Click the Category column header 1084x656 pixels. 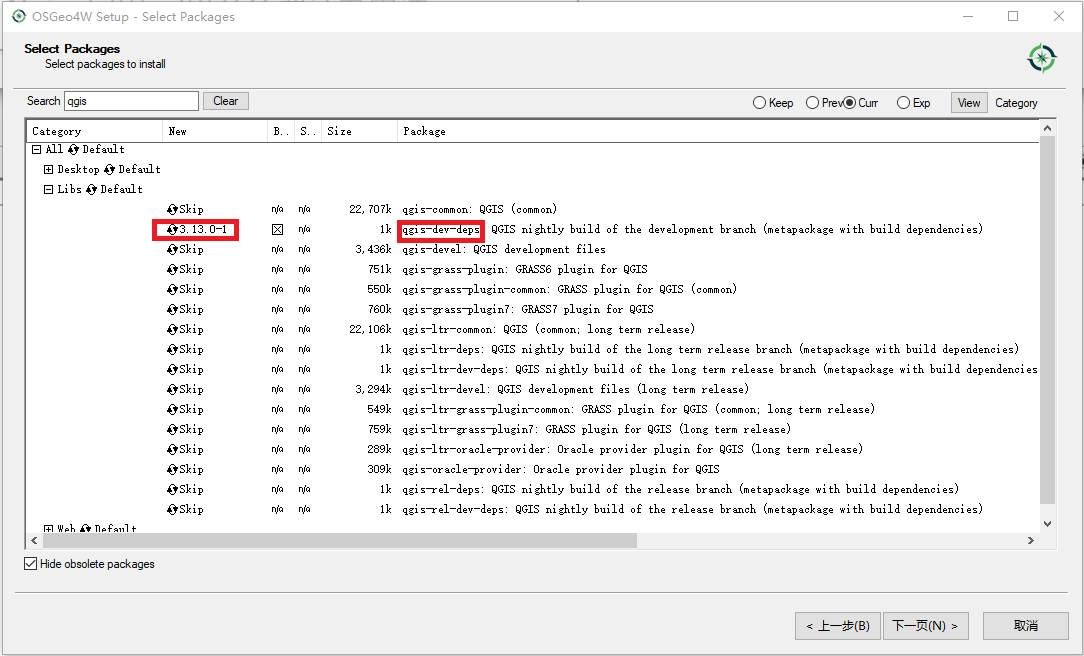(x=94, y=131)
